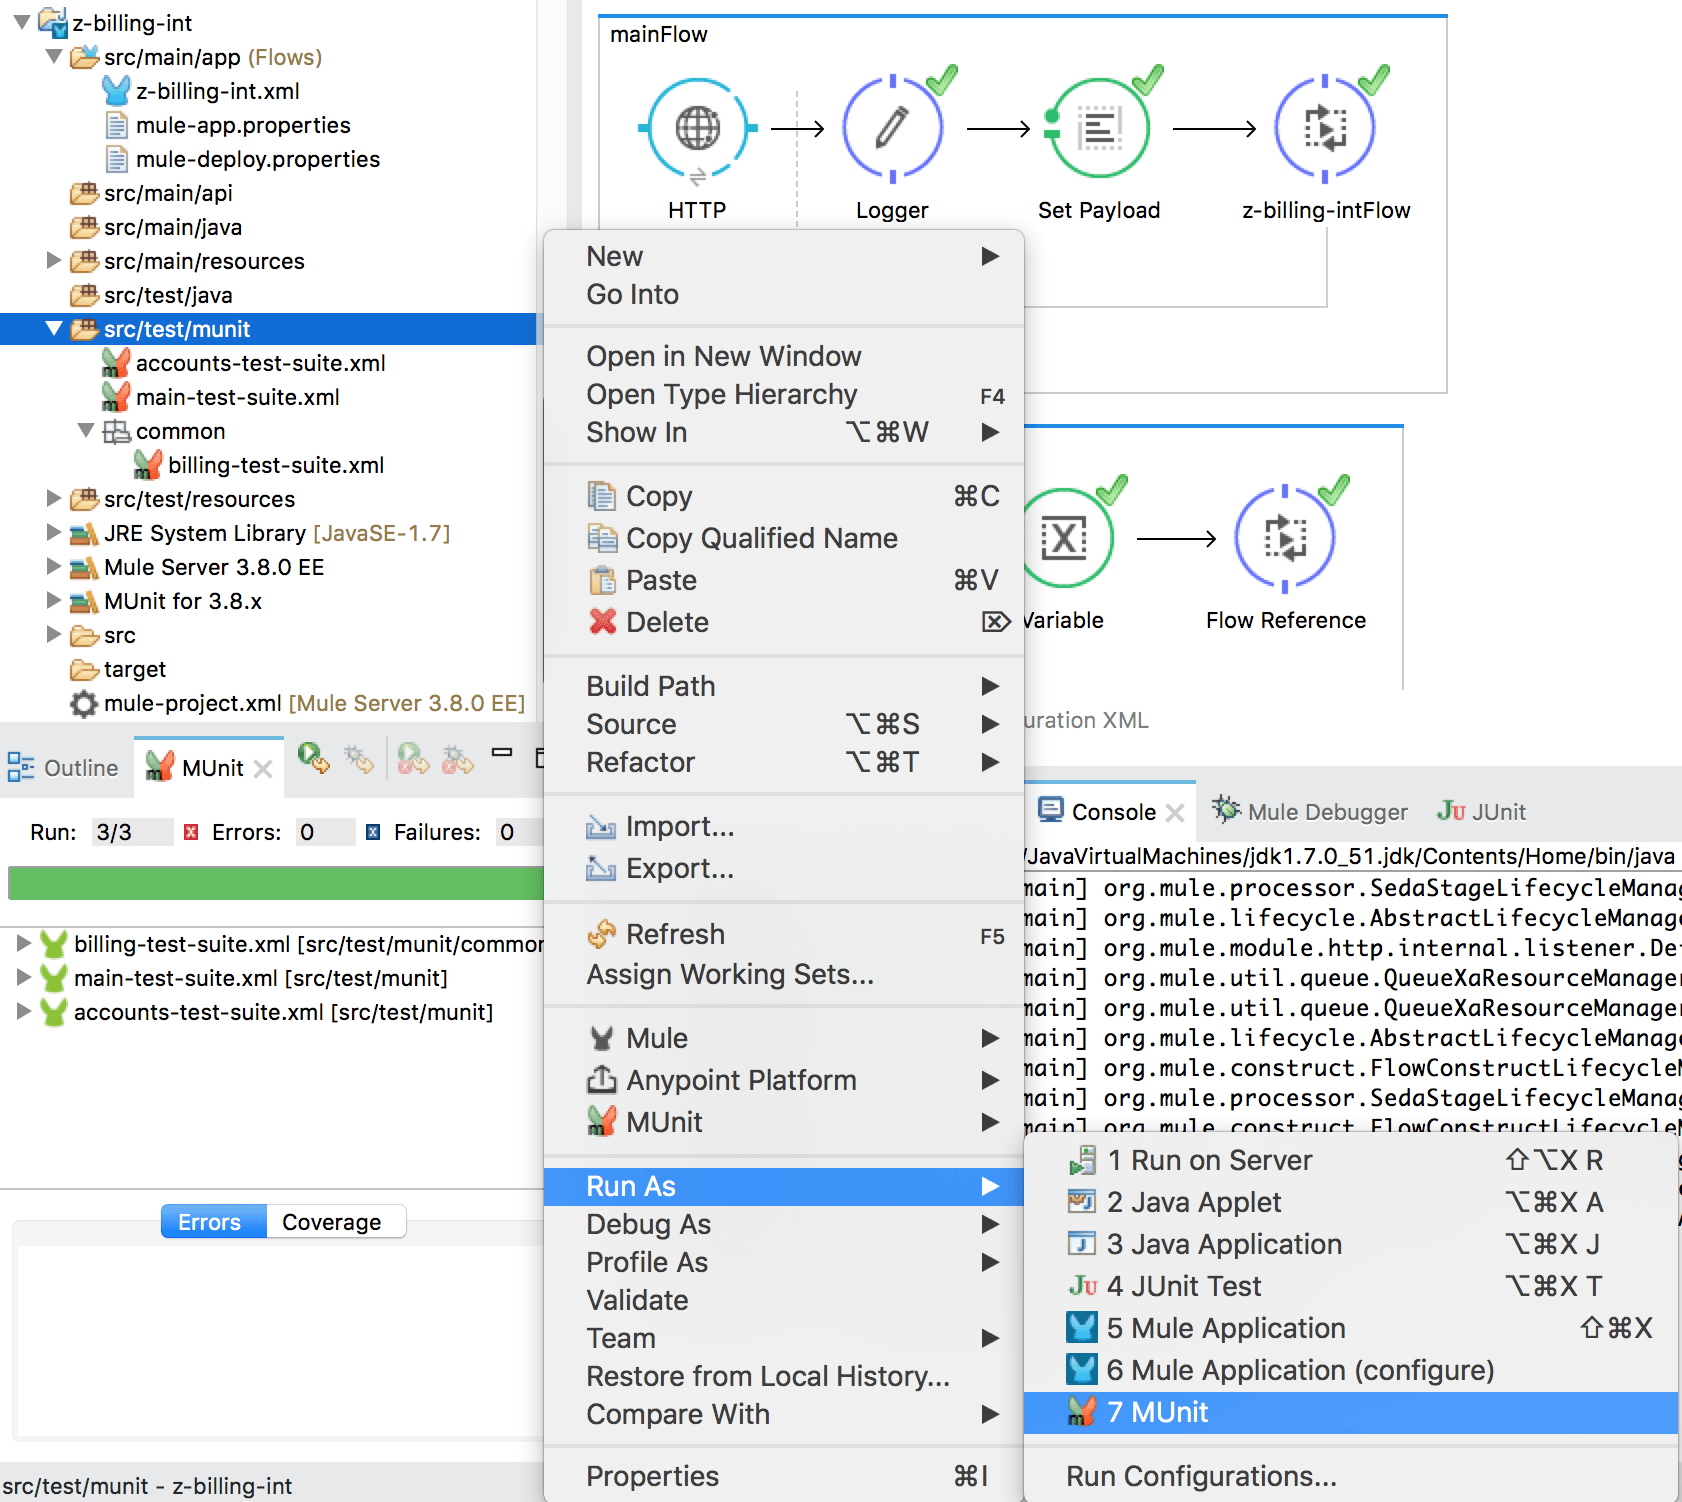Screen dimensions: 1682x1502
Task: Click the Coverage button
Action: pos(333,1221)
